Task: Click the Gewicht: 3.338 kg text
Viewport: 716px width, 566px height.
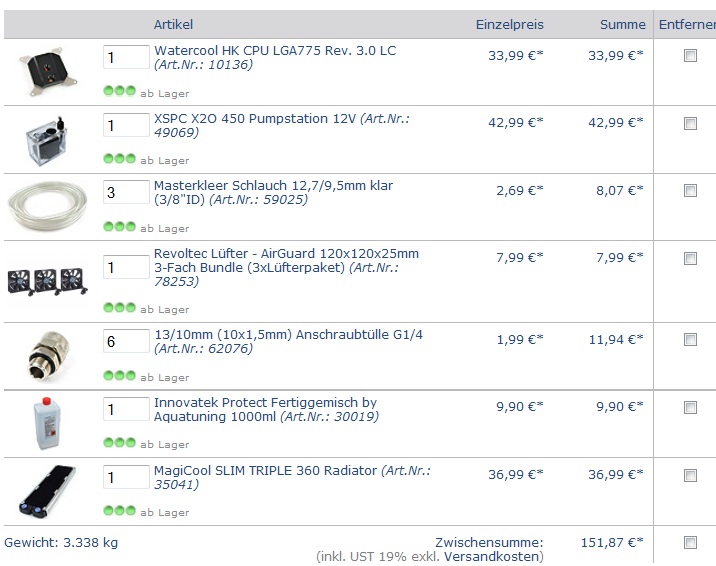Action: coord(61,542)
